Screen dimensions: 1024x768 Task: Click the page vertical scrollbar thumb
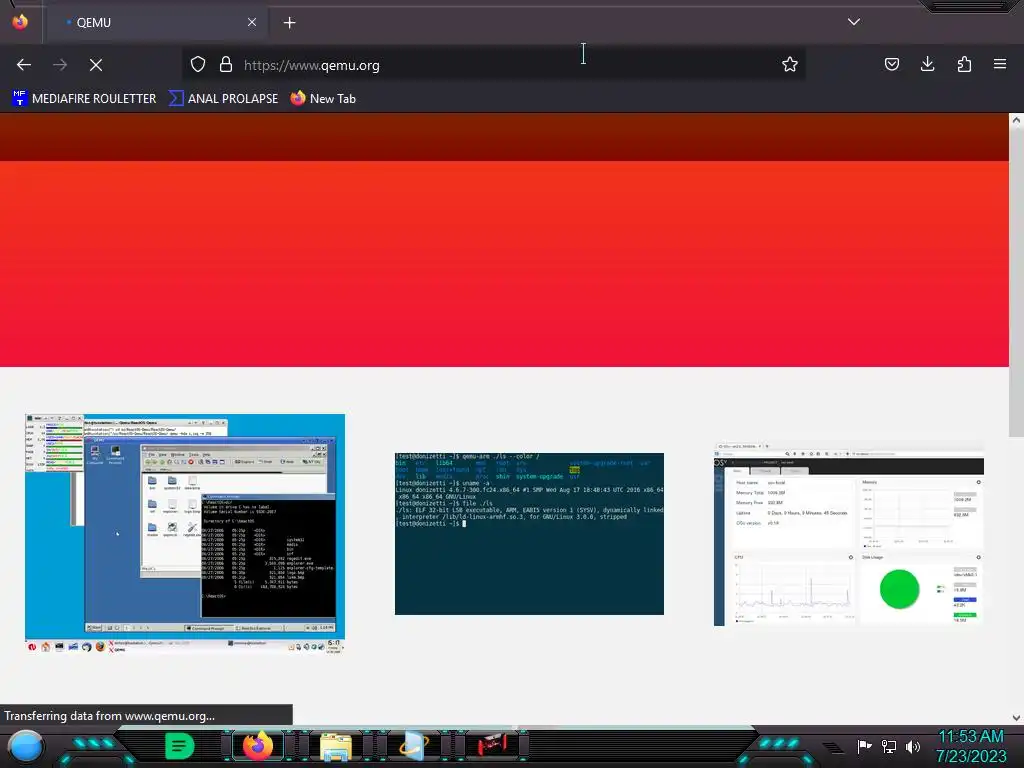tap(1016, 281)
